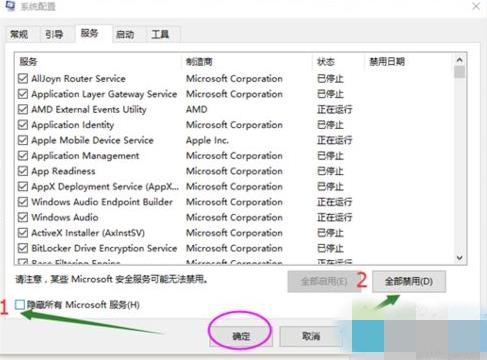Screen dimensions: 487x360
Task: Click the 全部禁用(D) button
Action: 409,282
